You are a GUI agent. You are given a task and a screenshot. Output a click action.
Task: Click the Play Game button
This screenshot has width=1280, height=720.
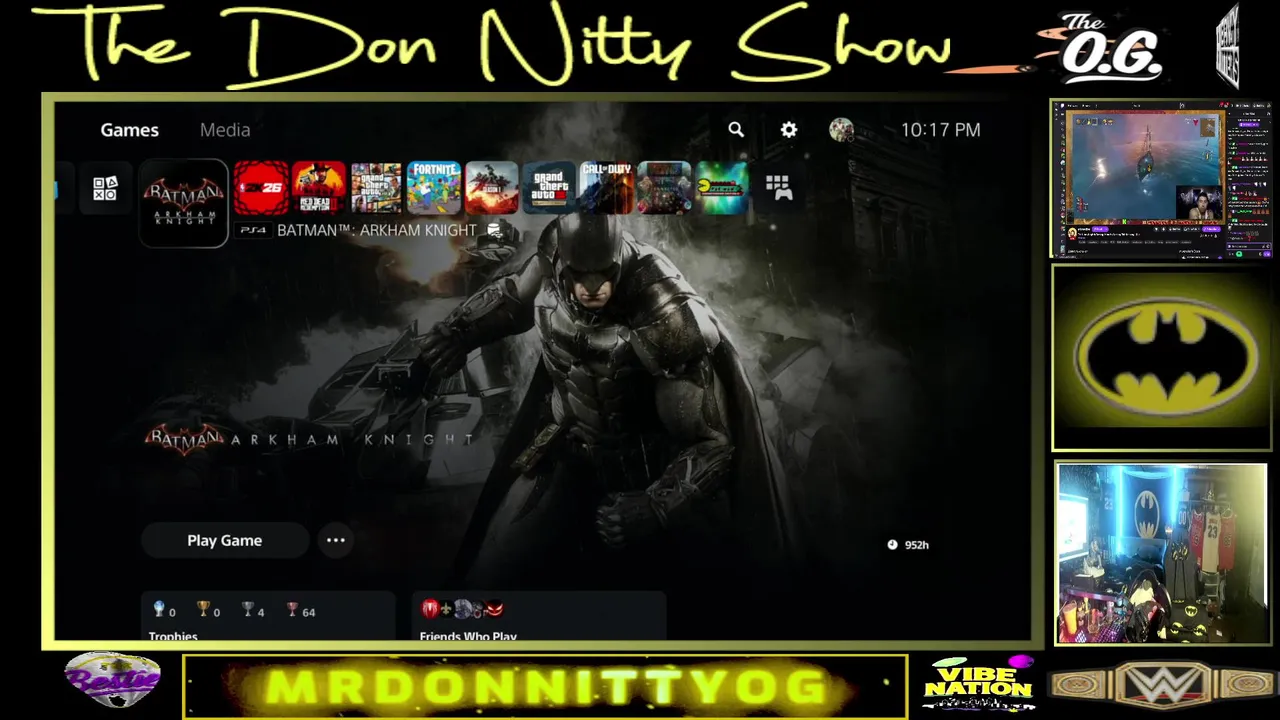coord(225,540)
